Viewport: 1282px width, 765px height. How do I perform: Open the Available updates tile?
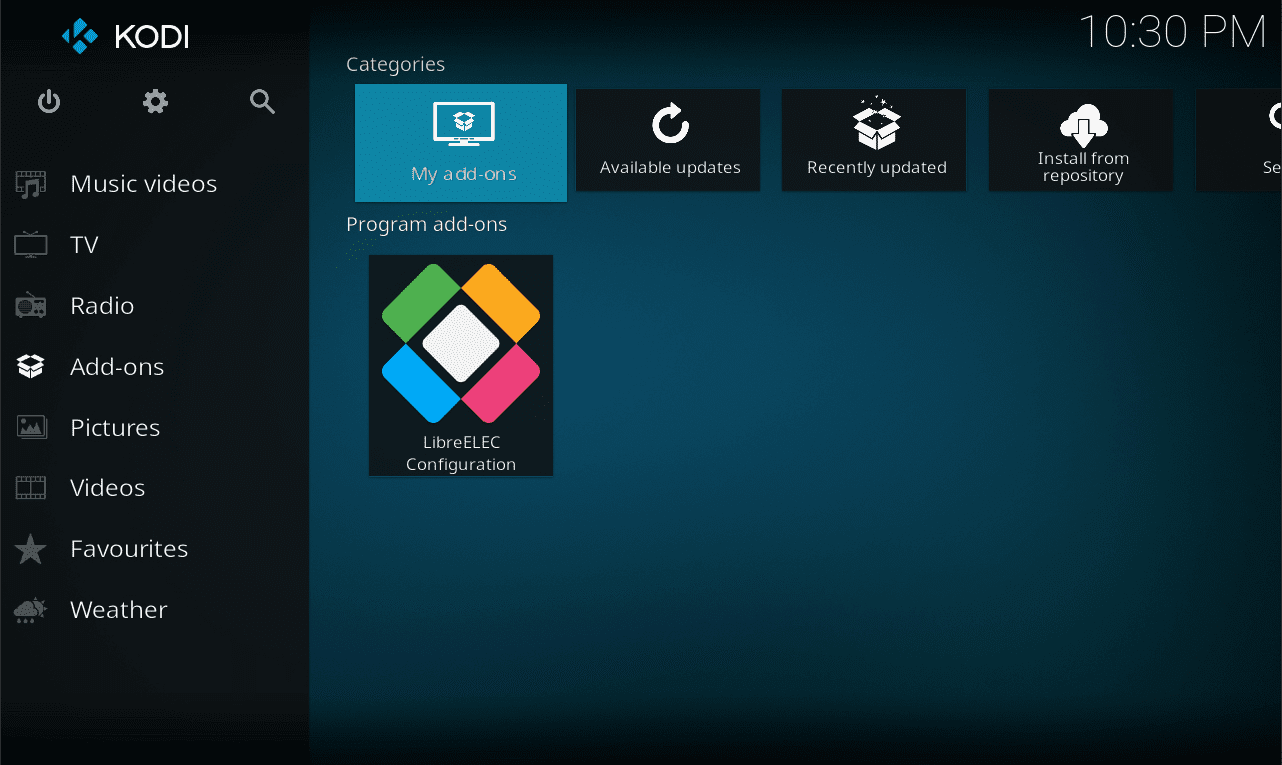point(669,141)
